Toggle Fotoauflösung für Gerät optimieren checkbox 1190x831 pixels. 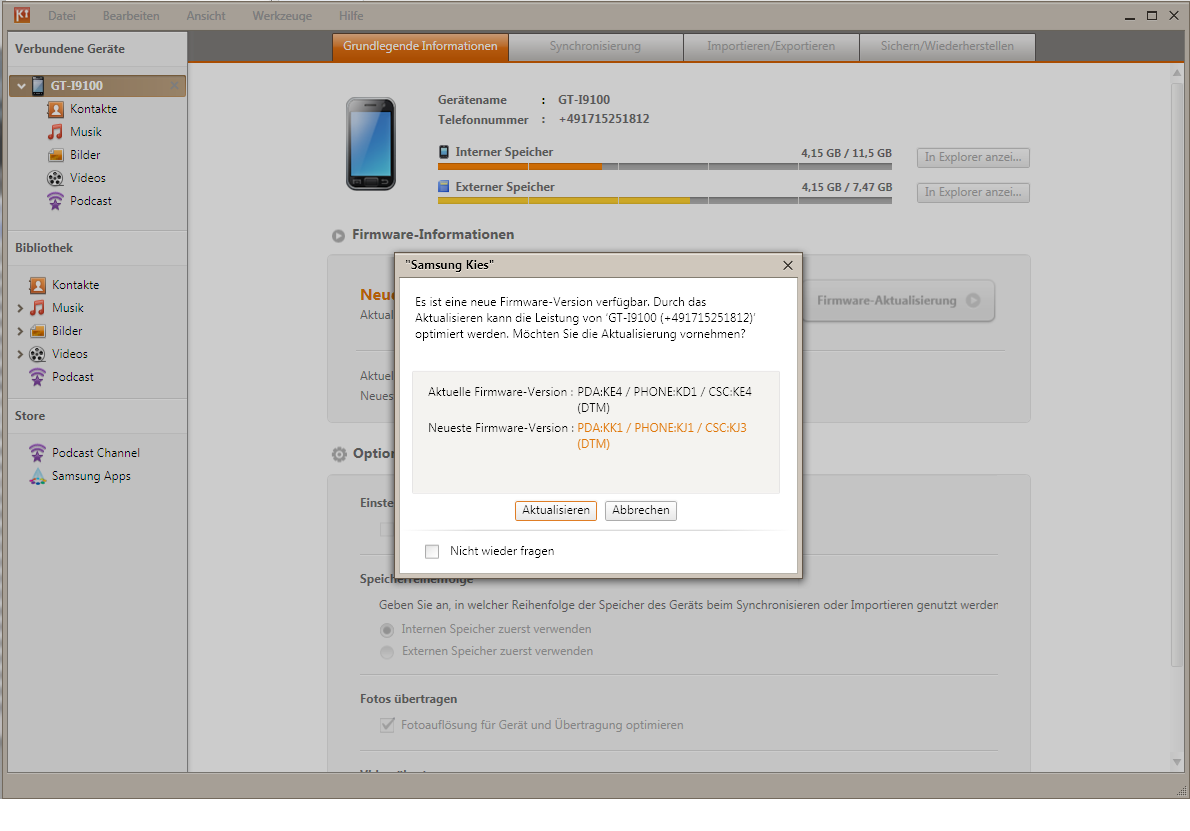coord(387,725)
